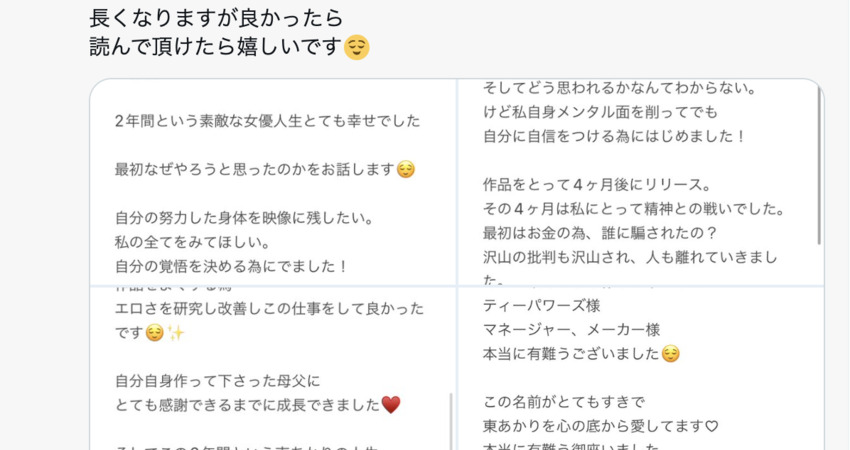Click the emoji after 本当に有難うございました

click(671, 353)
